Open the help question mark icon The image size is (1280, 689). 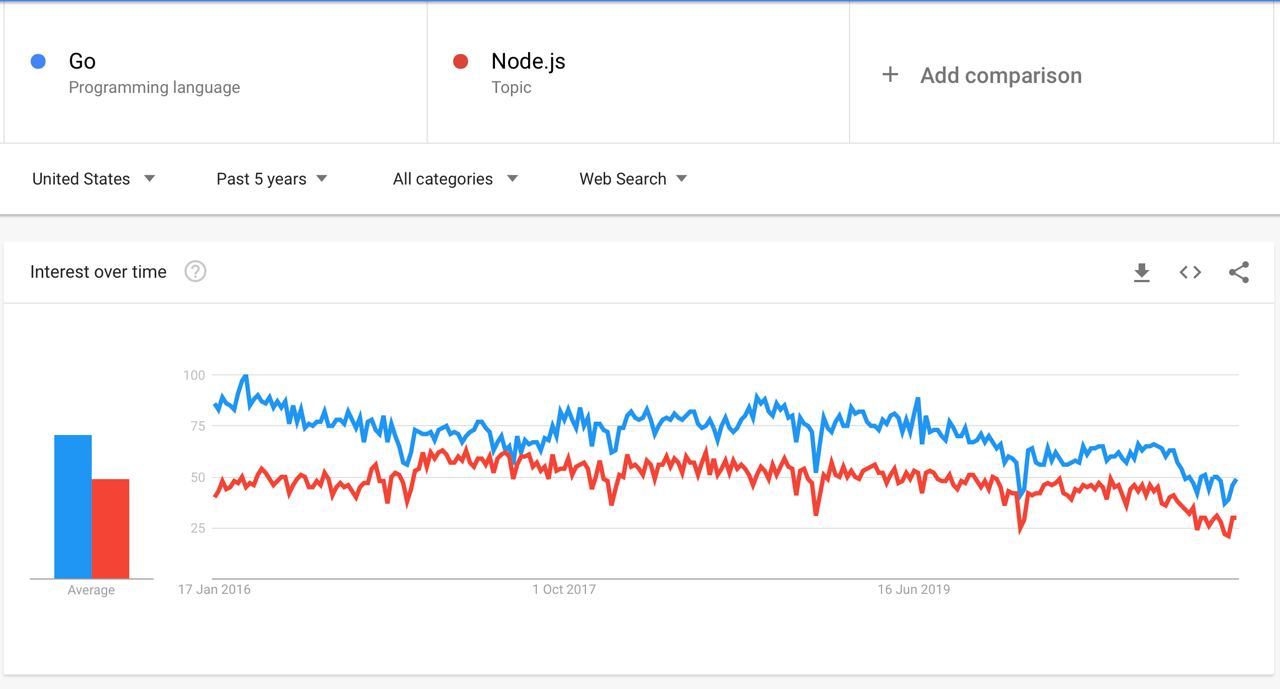[196, 271]
